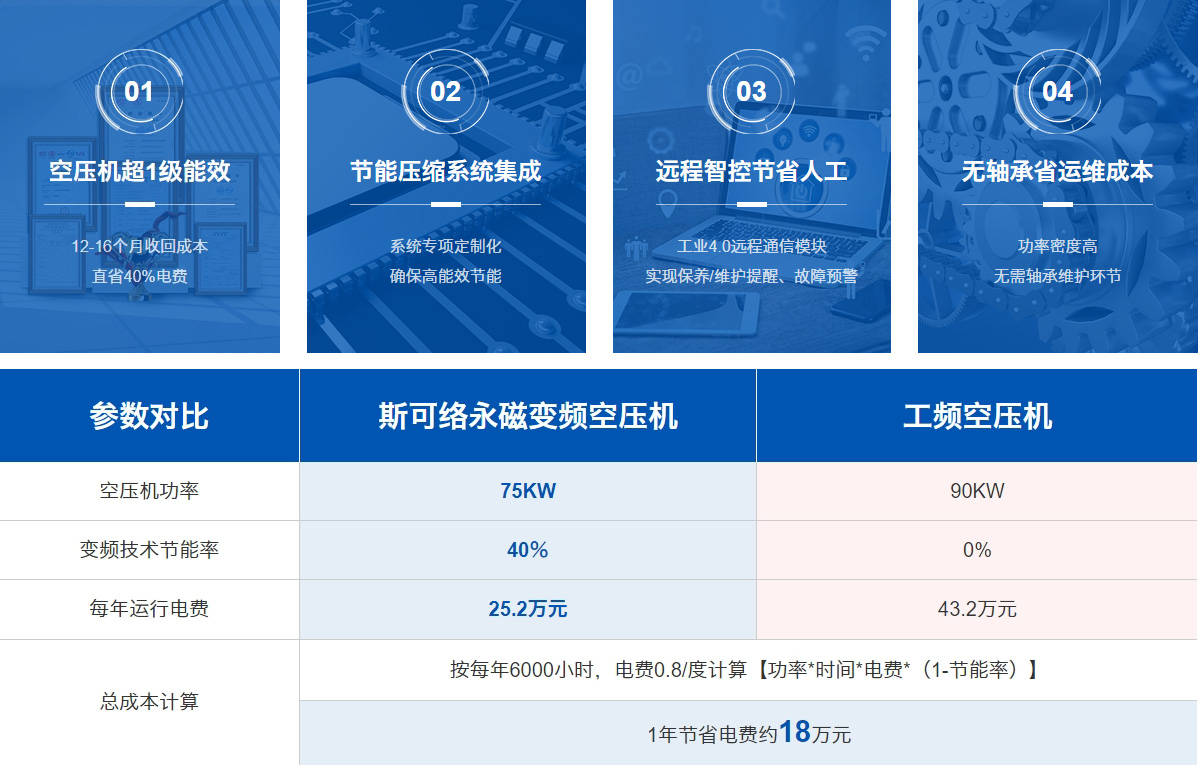This screenshot has width=1198, height=765.
Task: Open the 节能压缩系统集成 card title
Action: point(445,171)
